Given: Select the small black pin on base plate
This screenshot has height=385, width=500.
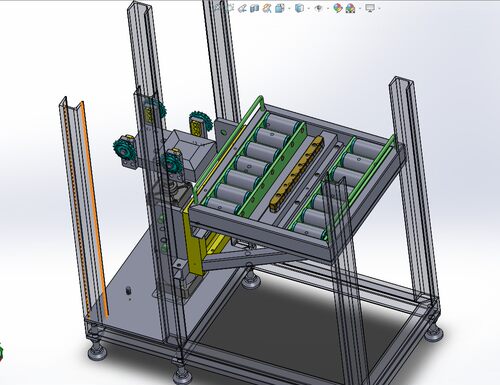Looking at the screenshot, I should 128,291.
